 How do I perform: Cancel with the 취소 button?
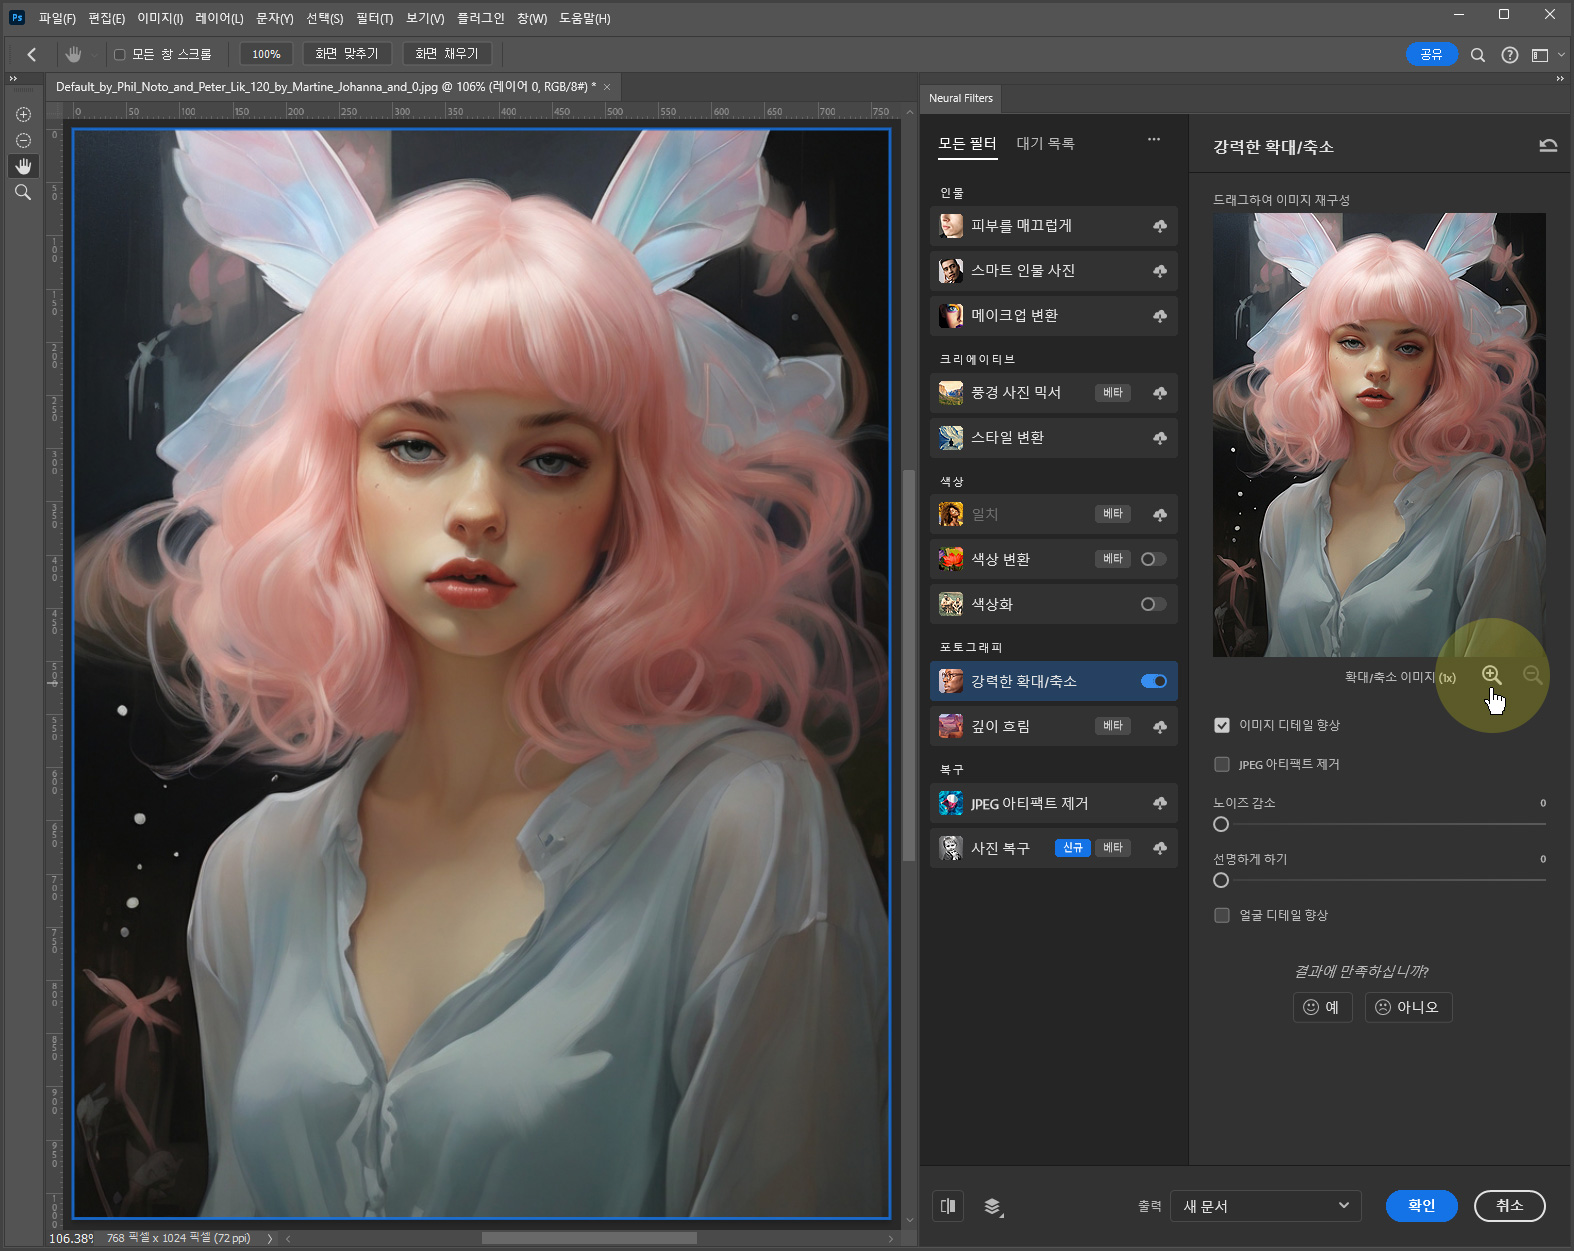click(x=1509, y=1206)
